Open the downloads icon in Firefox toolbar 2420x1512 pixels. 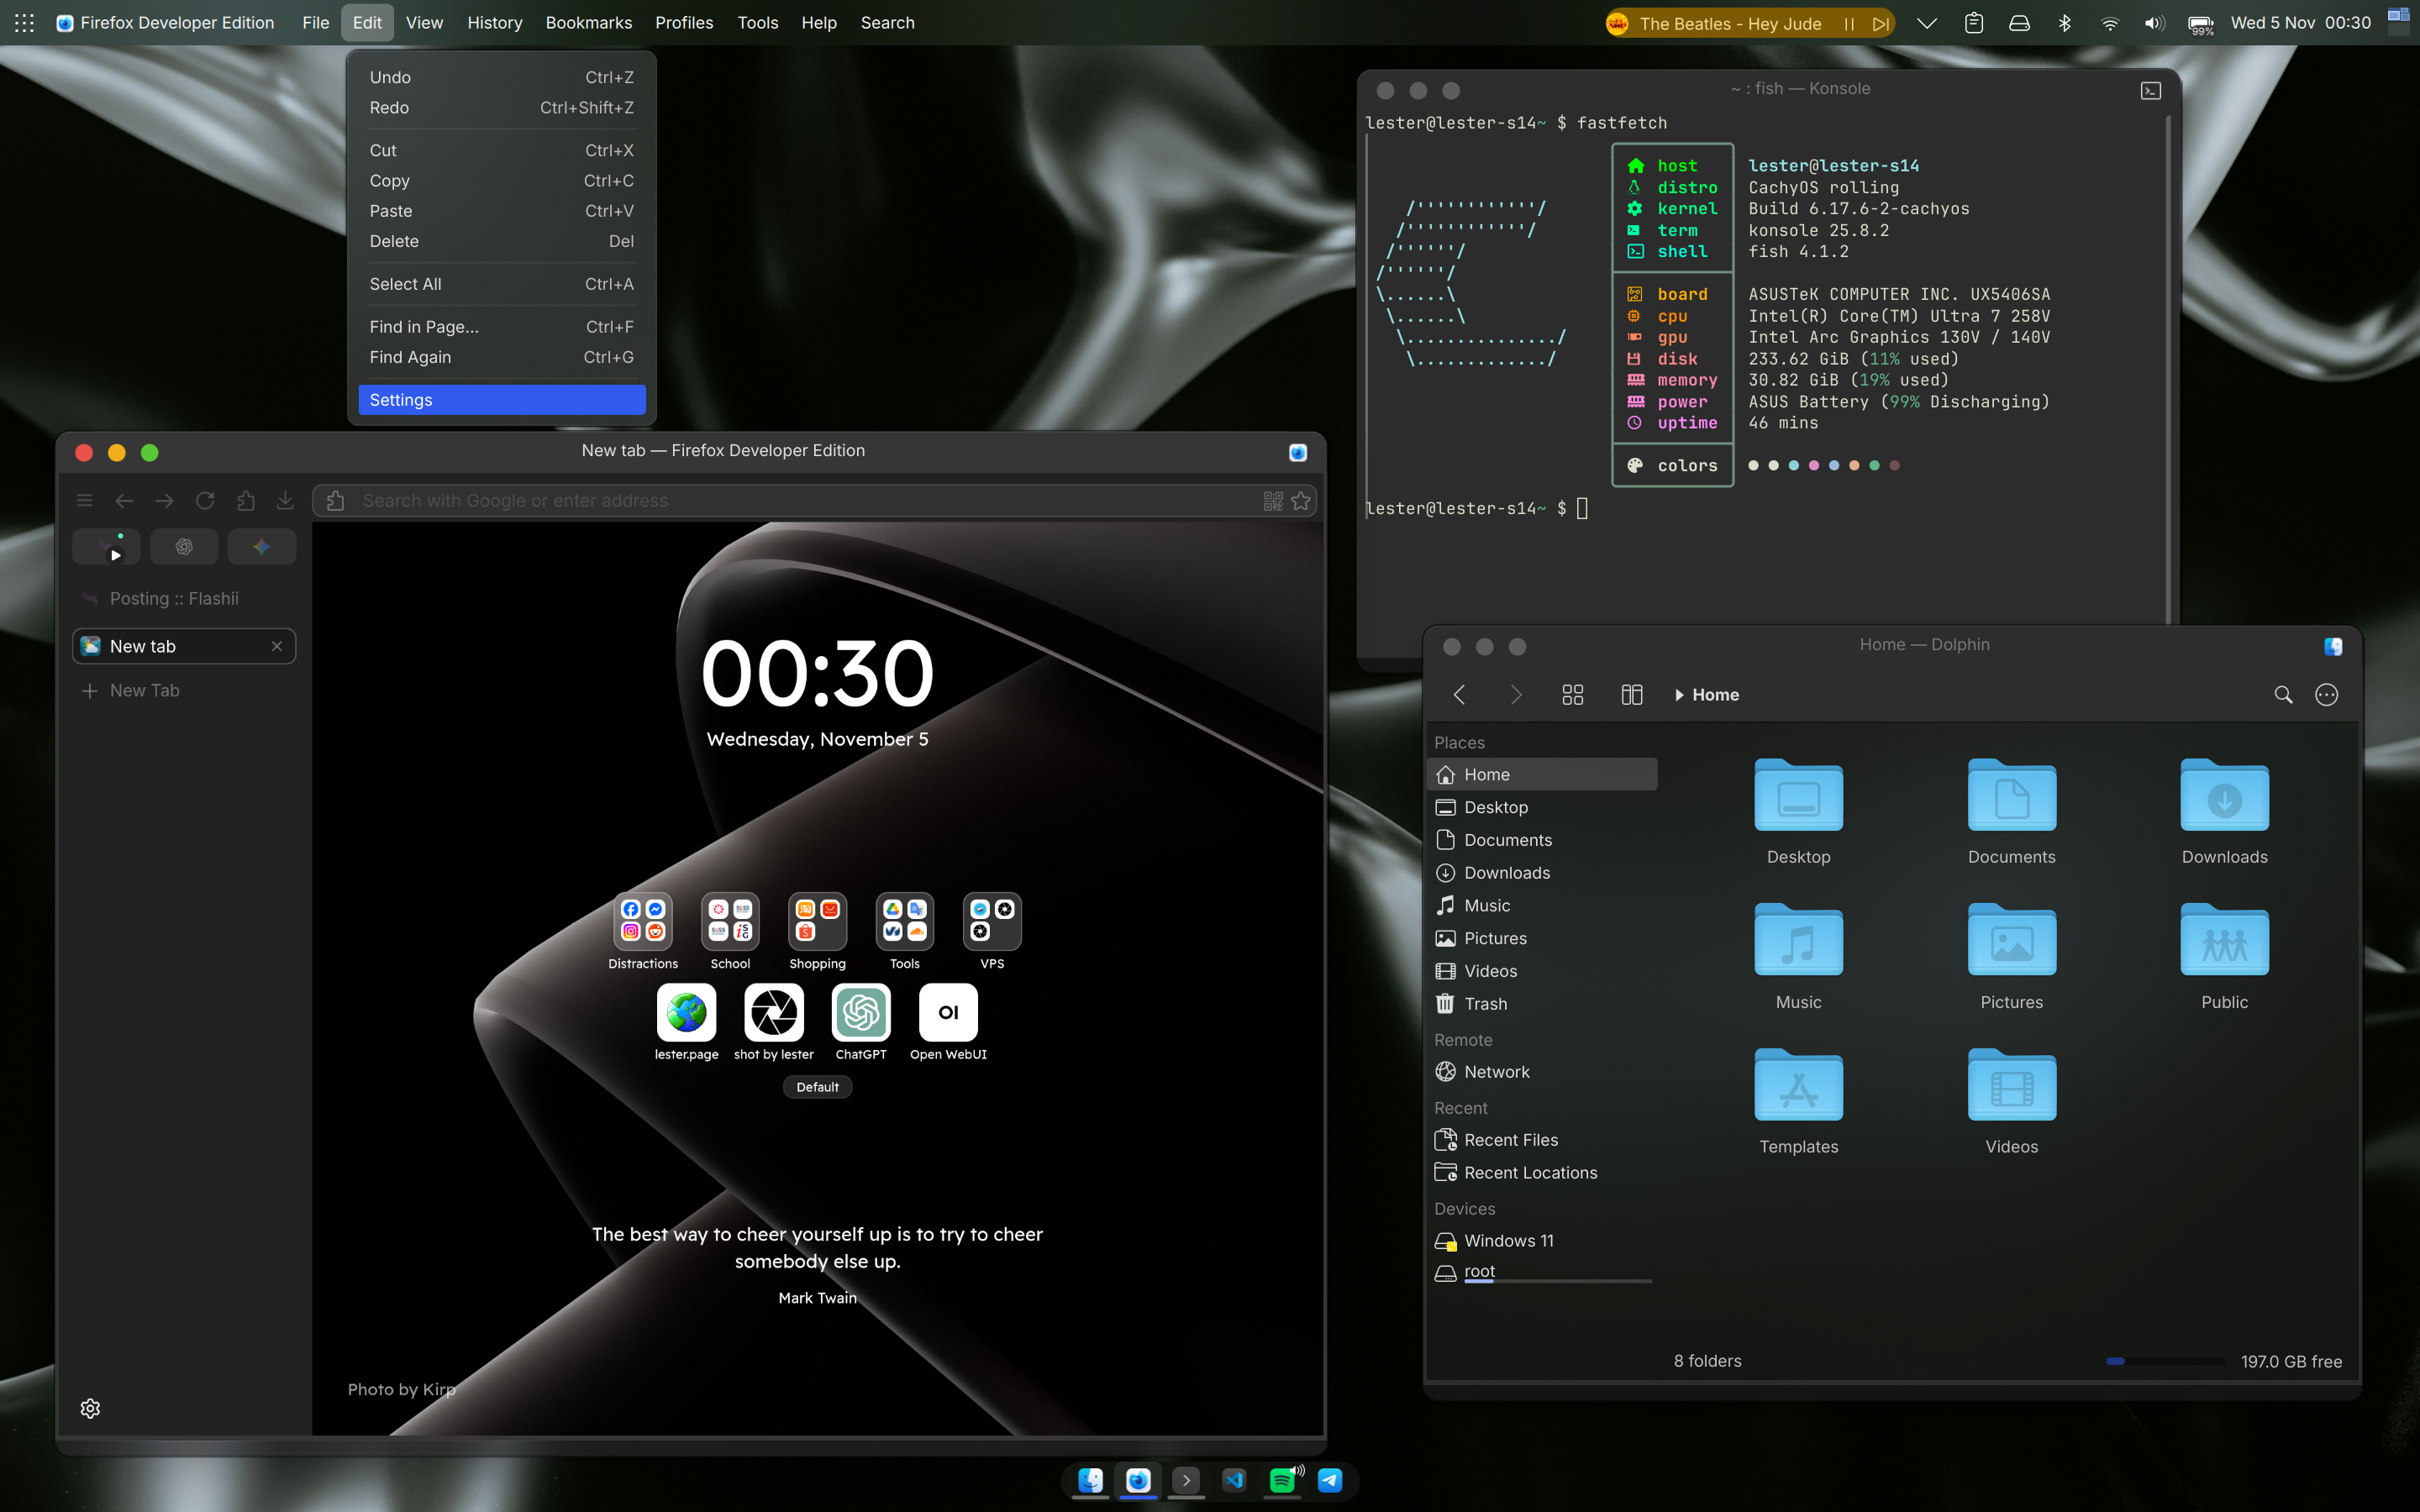pos(285,500)
